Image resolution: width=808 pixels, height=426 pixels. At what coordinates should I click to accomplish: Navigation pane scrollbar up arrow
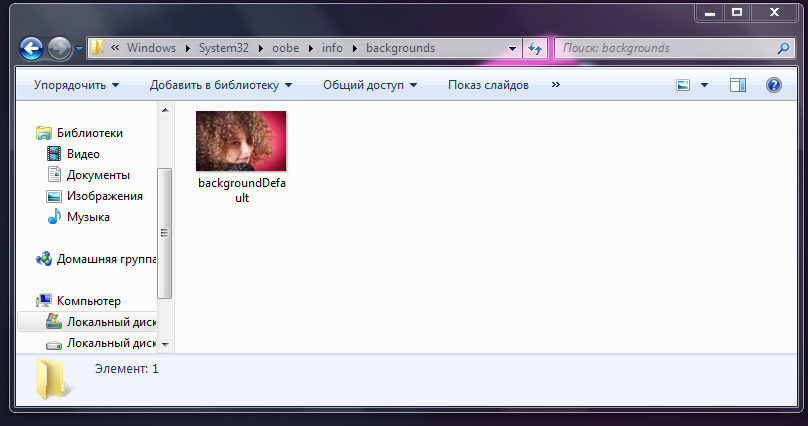point(165,110)
